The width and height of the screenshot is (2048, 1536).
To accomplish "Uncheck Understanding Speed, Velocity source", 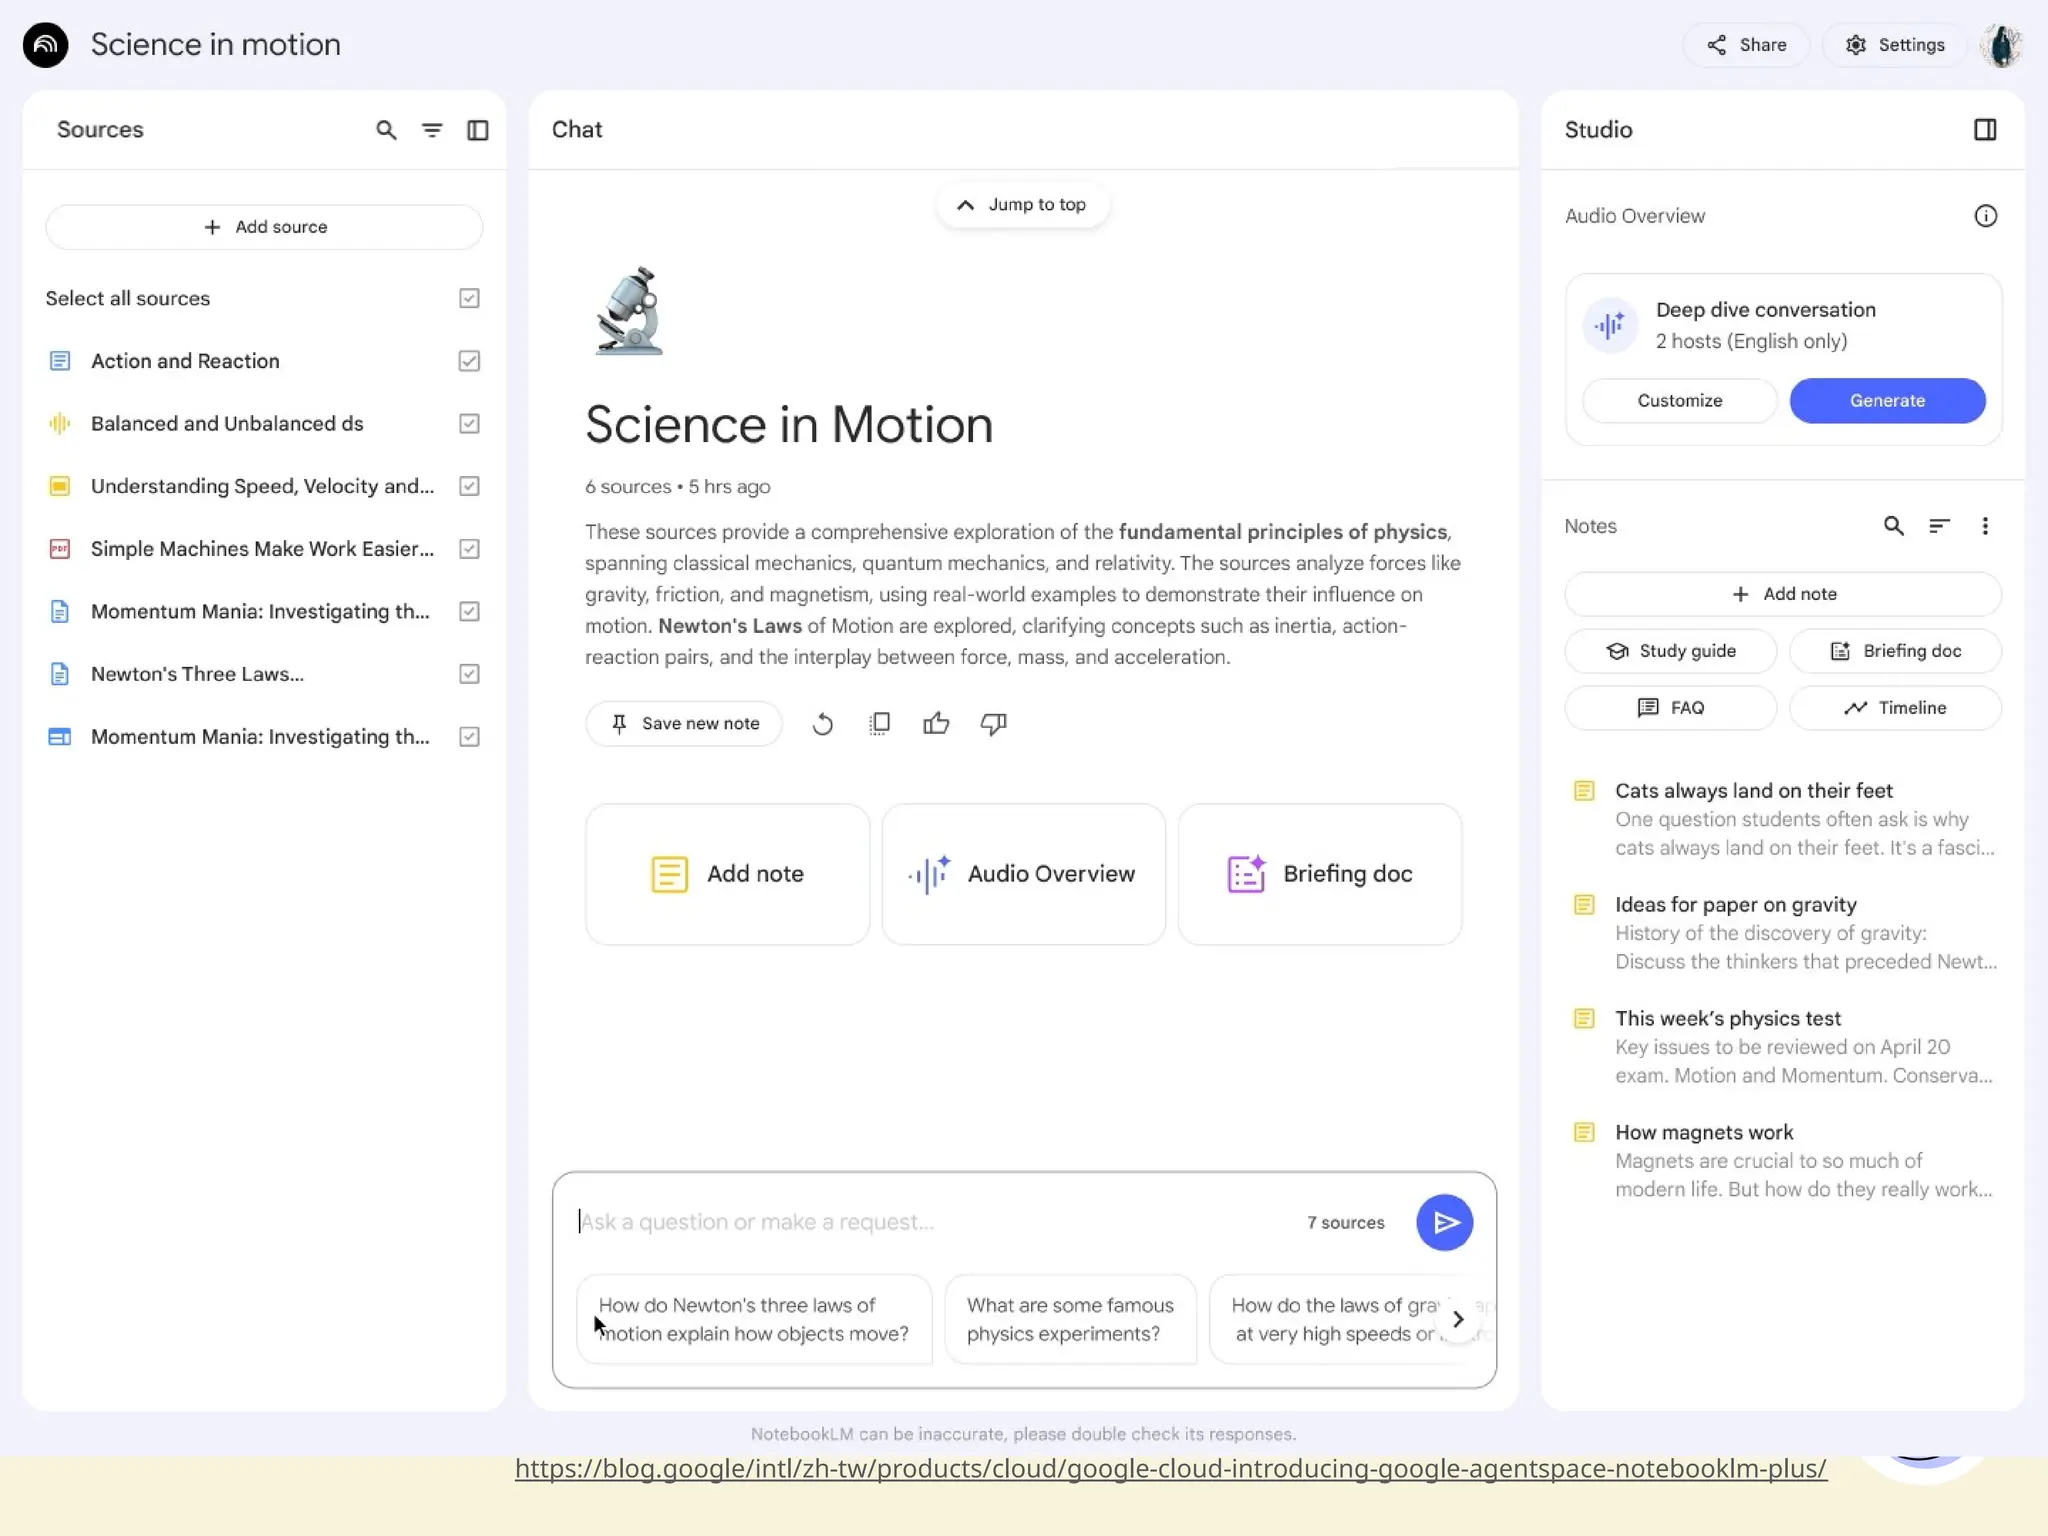I will [x=469, y=486].
